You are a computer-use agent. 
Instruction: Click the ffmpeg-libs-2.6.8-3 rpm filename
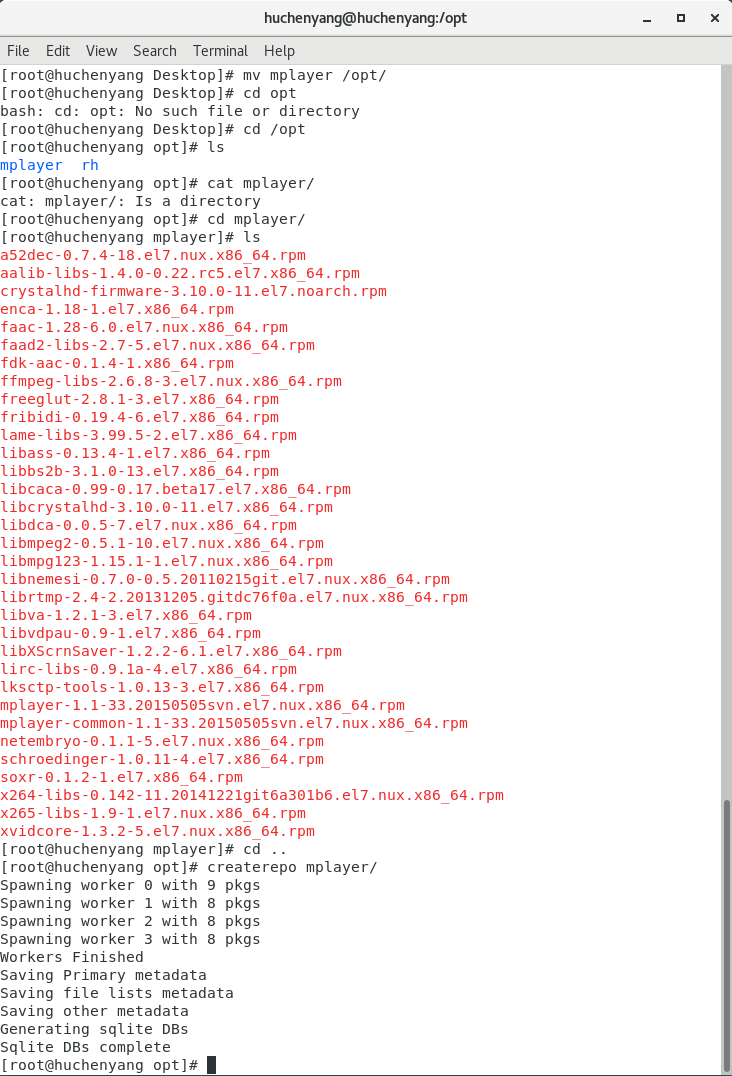coord(171,382)
